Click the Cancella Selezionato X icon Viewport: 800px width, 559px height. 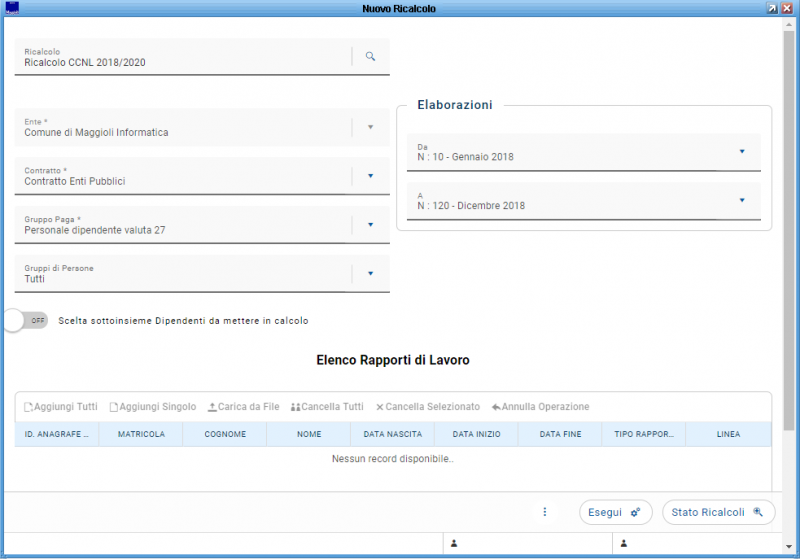point(379,407)
